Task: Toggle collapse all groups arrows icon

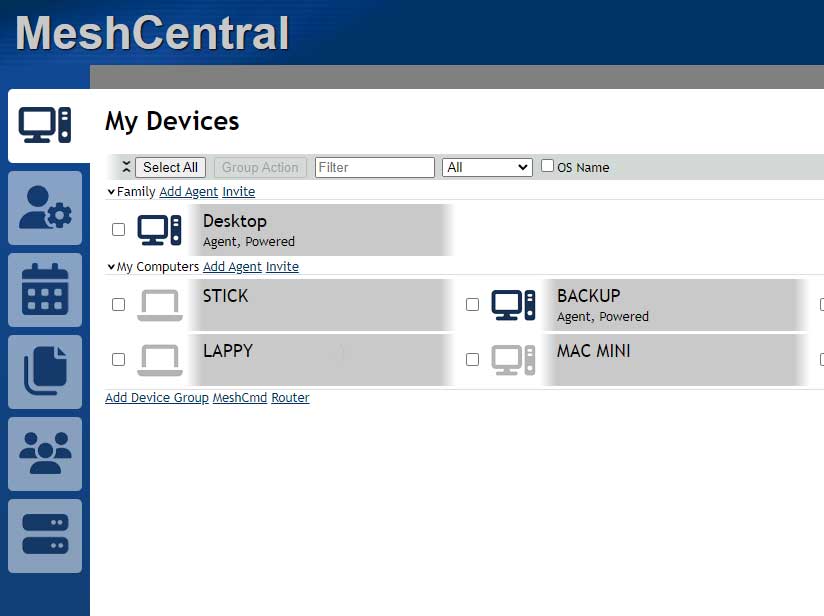Action: (x=126, y=167)
